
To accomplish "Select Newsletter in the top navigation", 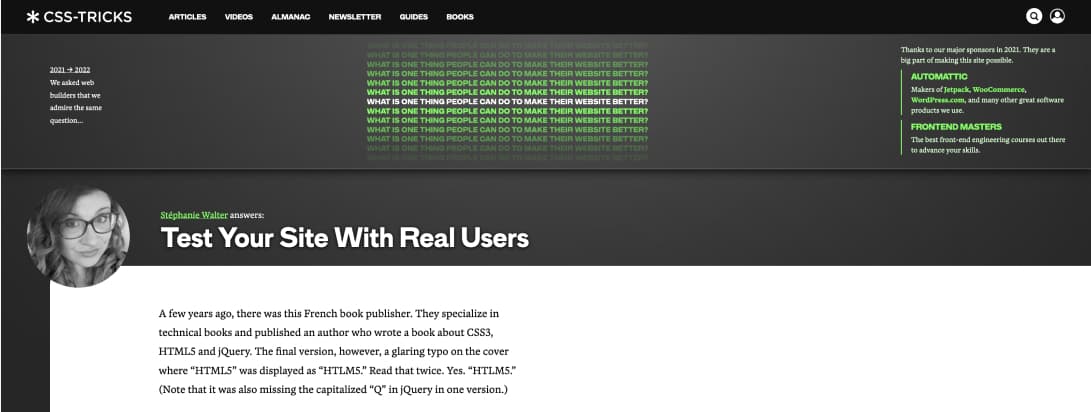I will tap(354, 17).
